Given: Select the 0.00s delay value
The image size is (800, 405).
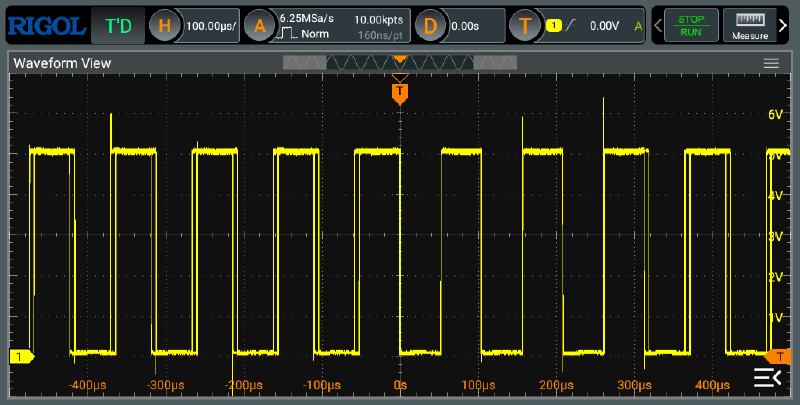Looking at the screenshot, I should tap(465, 26).
